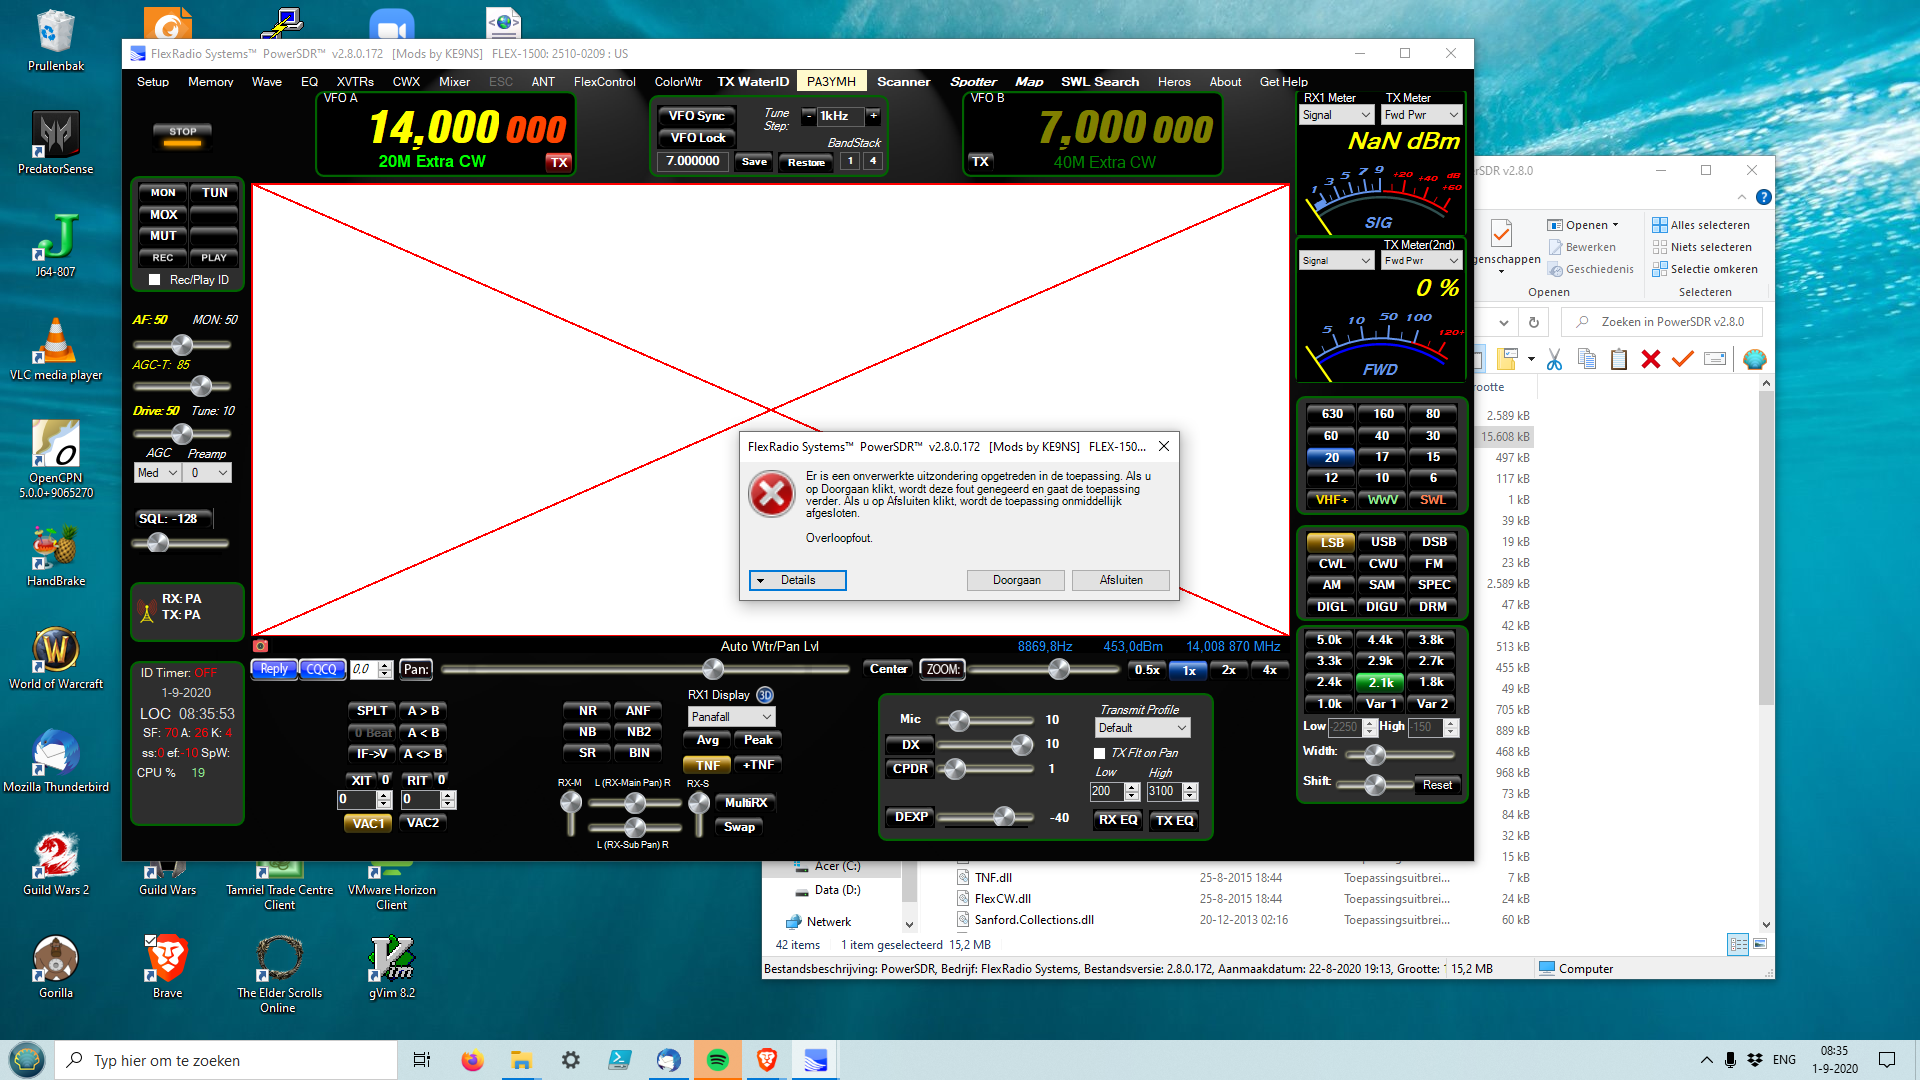Viewport: 1920px width, 1080px height.
Task: Open the Panafall display mode dropdown
Action: [x=732, y=717]
